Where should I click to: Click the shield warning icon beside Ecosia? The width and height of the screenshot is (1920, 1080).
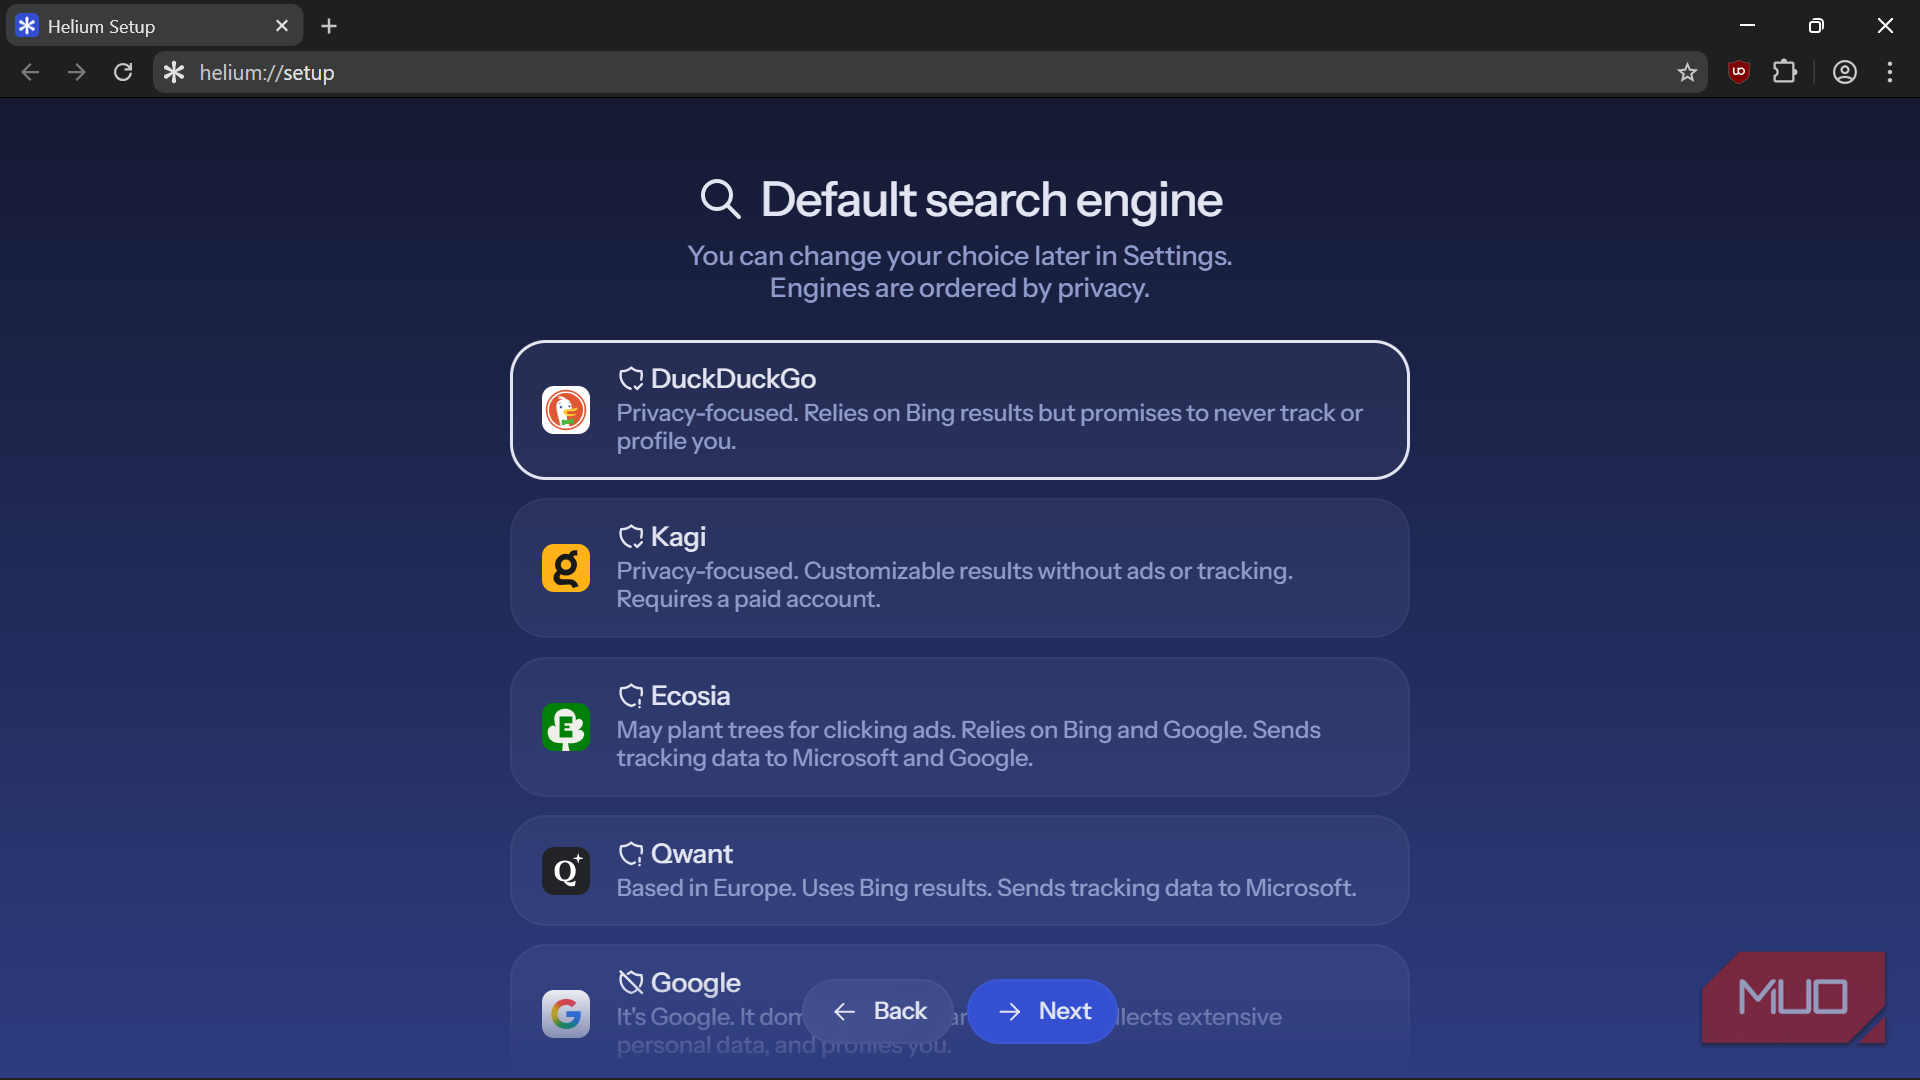tap(631, 696)
